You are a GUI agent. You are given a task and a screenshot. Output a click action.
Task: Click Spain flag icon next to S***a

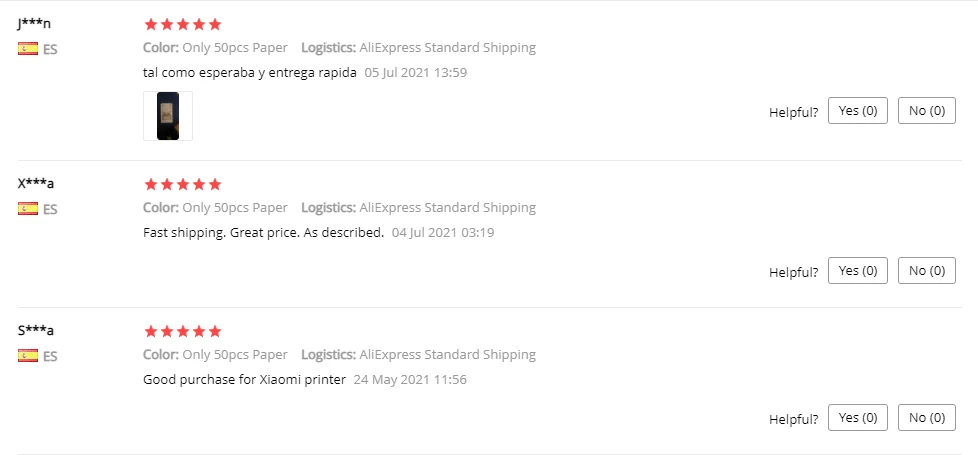tap(28, 355)
